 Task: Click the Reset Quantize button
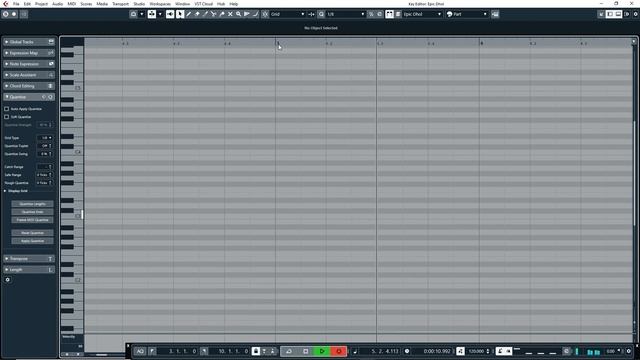pos(32,233)
